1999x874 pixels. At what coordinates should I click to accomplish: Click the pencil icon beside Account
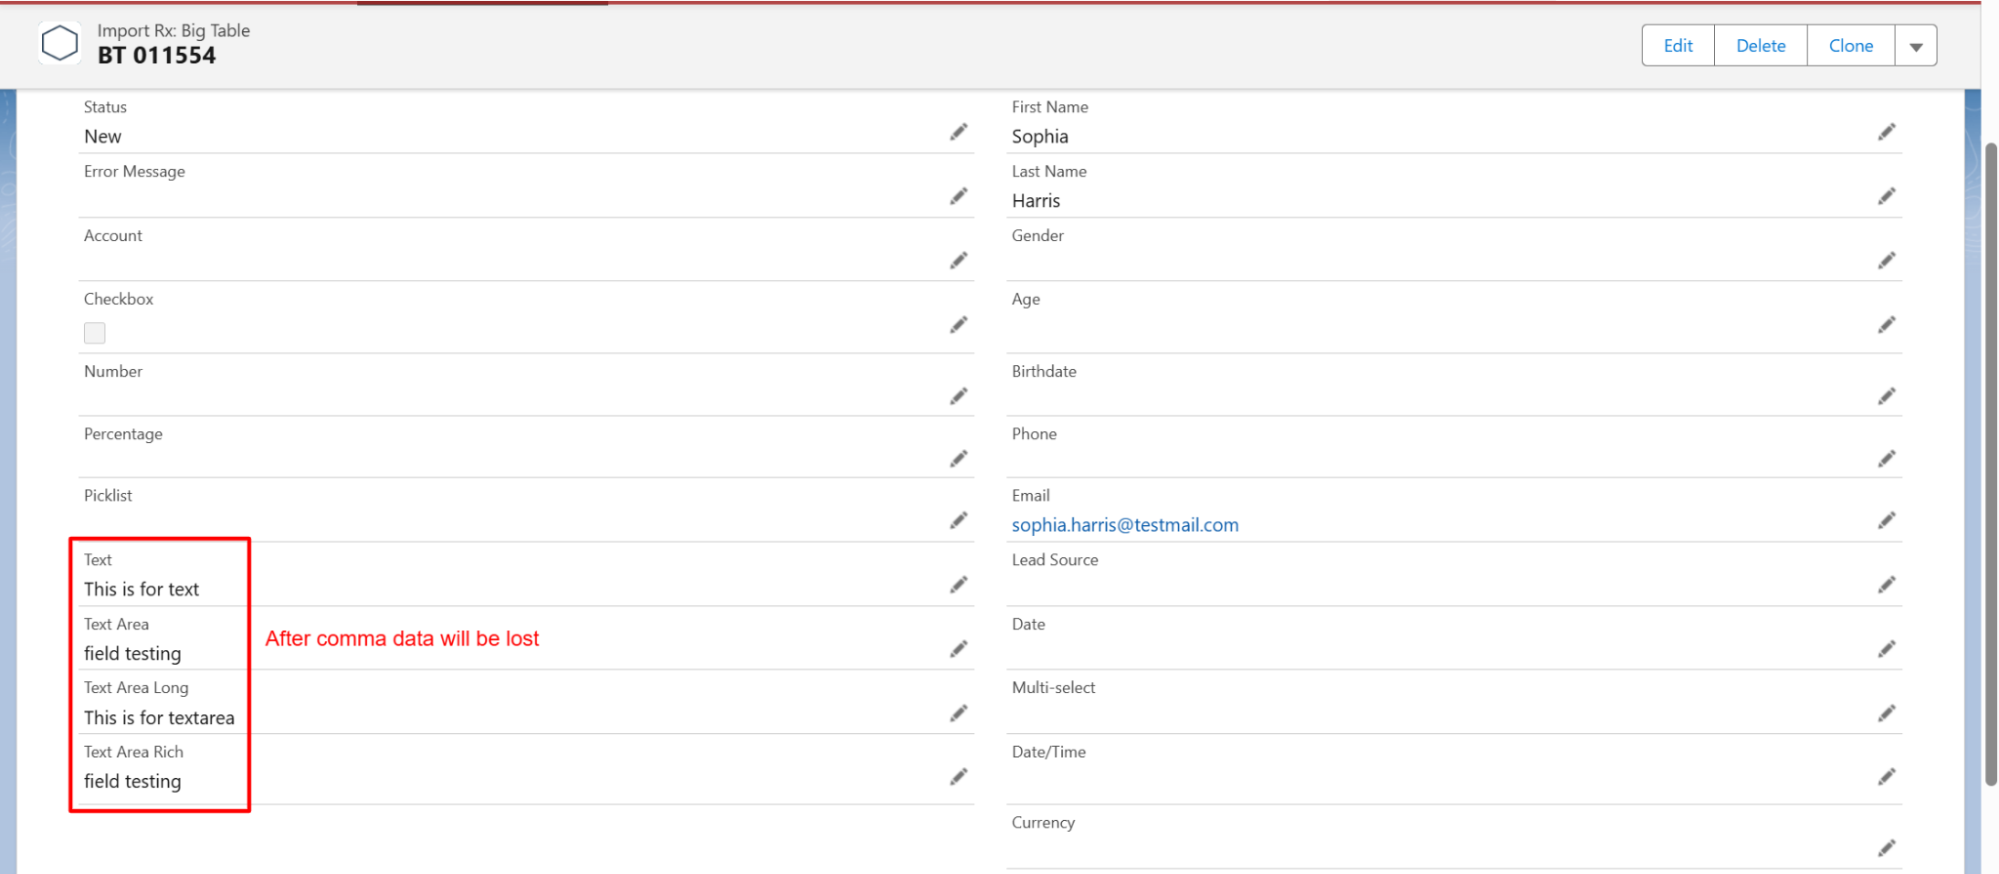[958, 260]
